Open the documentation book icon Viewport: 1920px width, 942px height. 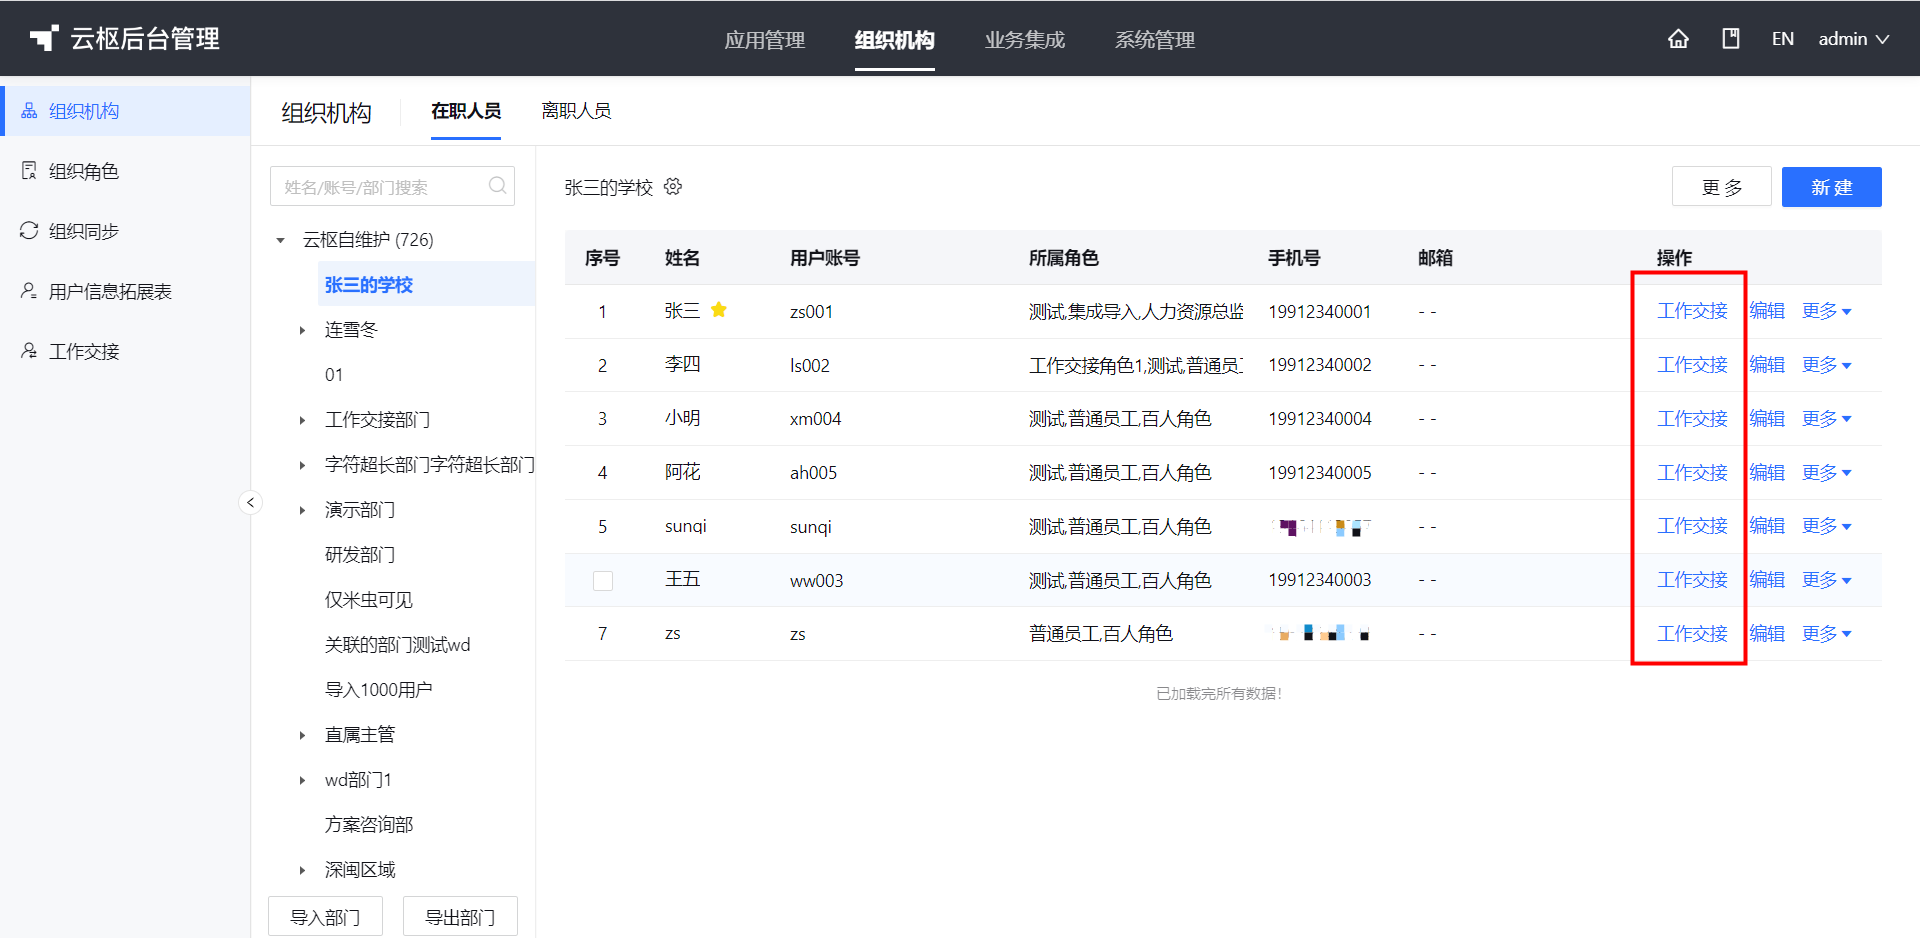pos(1731,39)
